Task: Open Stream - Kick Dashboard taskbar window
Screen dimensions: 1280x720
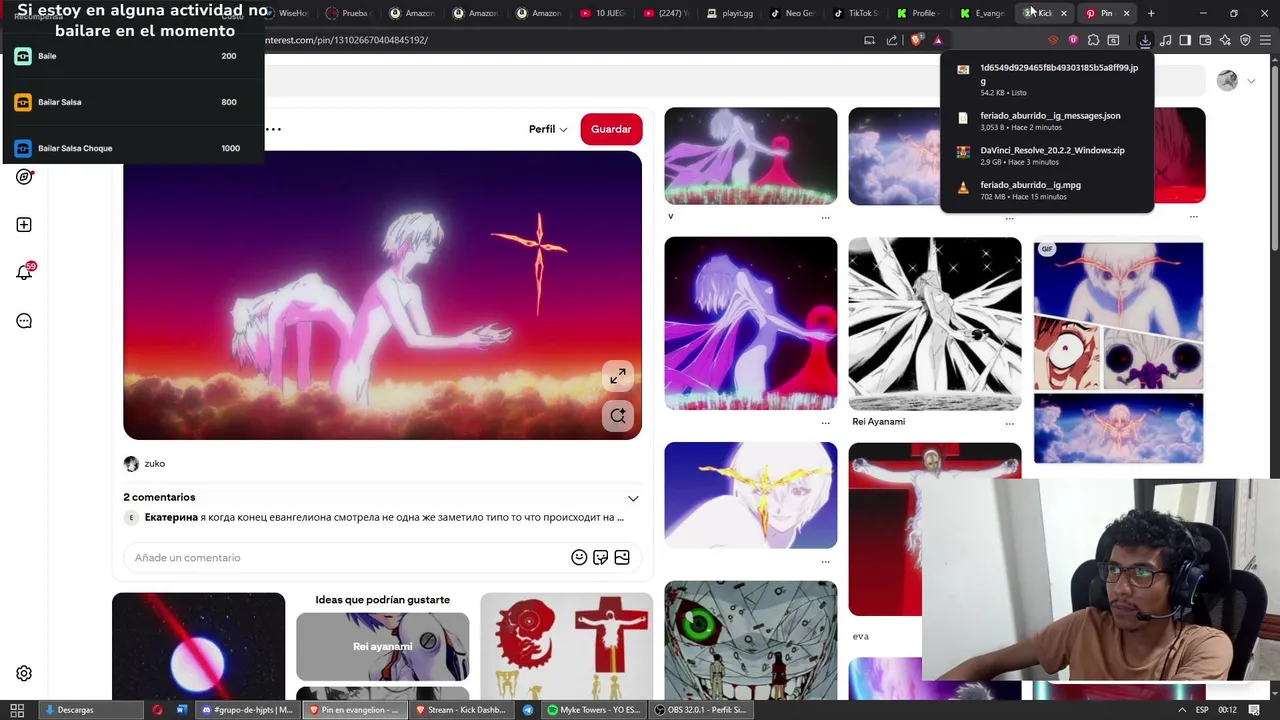Action: pyautogui.click(x=461, y=710)
